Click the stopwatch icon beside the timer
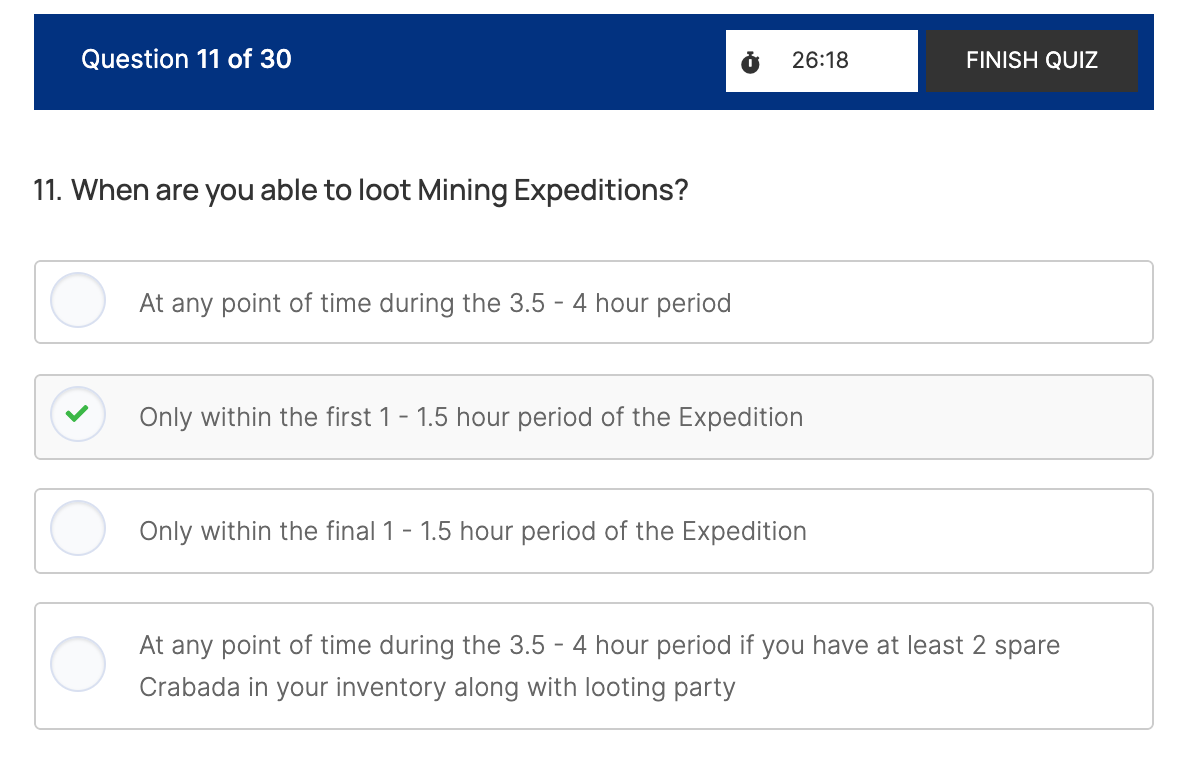 [751, 62]
